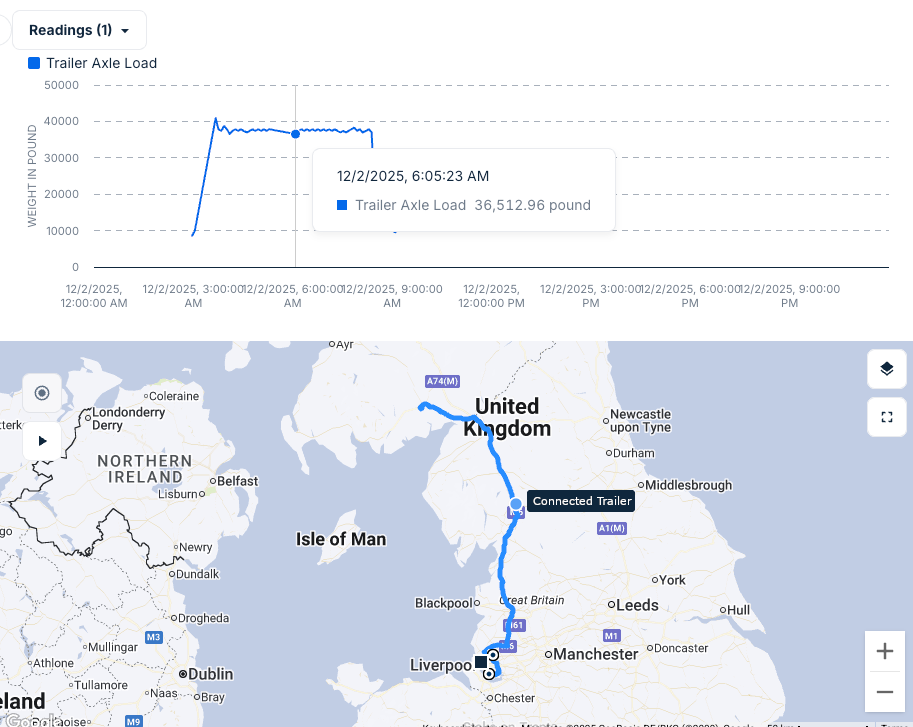This screenshot has width=913, height=727.
Task: Open the map layers selector
Action: 886,369
